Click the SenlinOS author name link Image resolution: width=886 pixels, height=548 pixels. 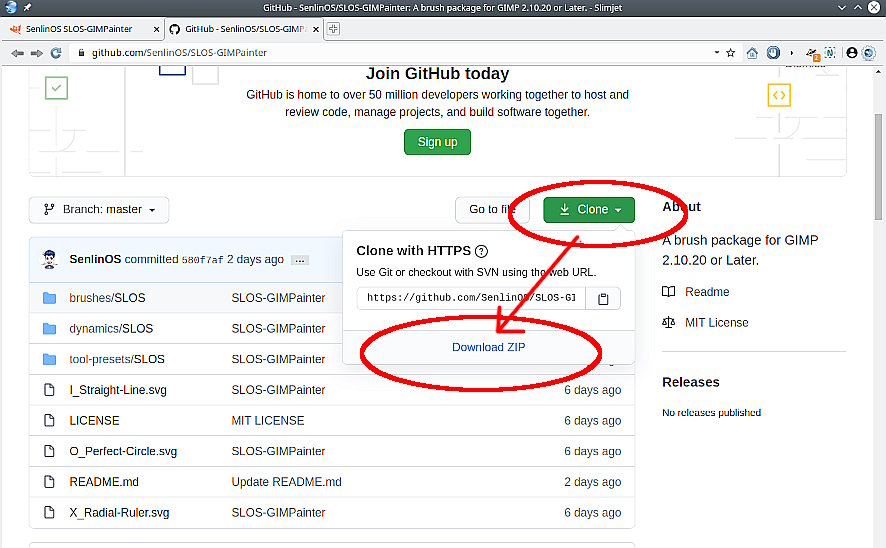95,259
